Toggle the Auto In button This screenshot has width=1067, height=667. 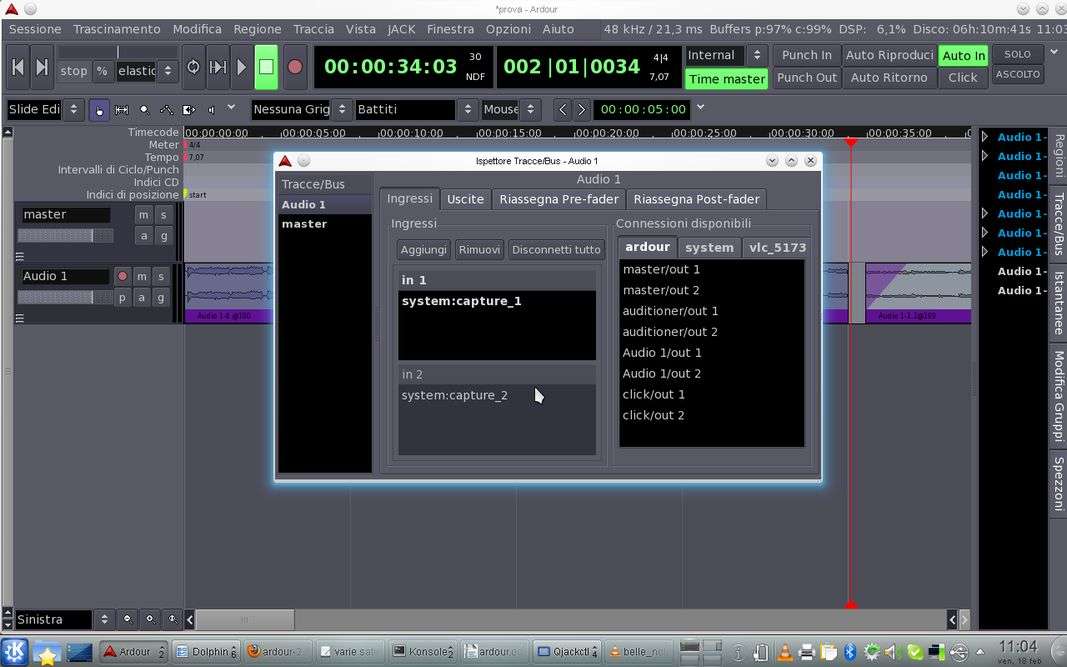point(963,56)
